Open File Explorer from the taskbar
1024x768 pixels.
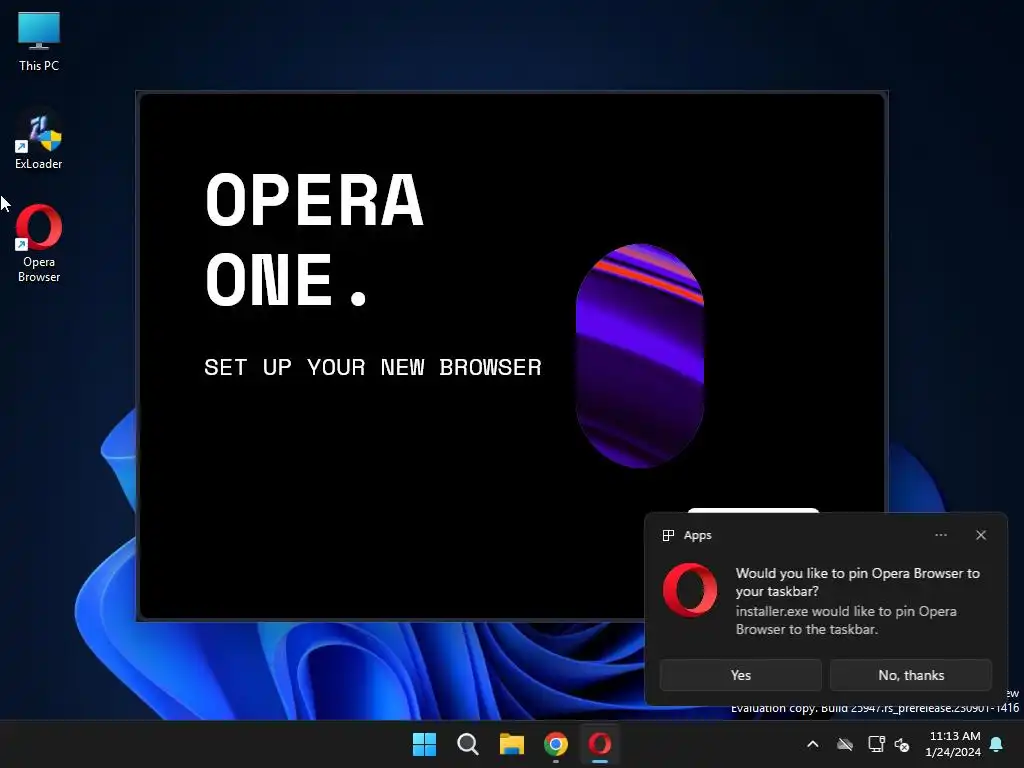click(x=512, y=744)
